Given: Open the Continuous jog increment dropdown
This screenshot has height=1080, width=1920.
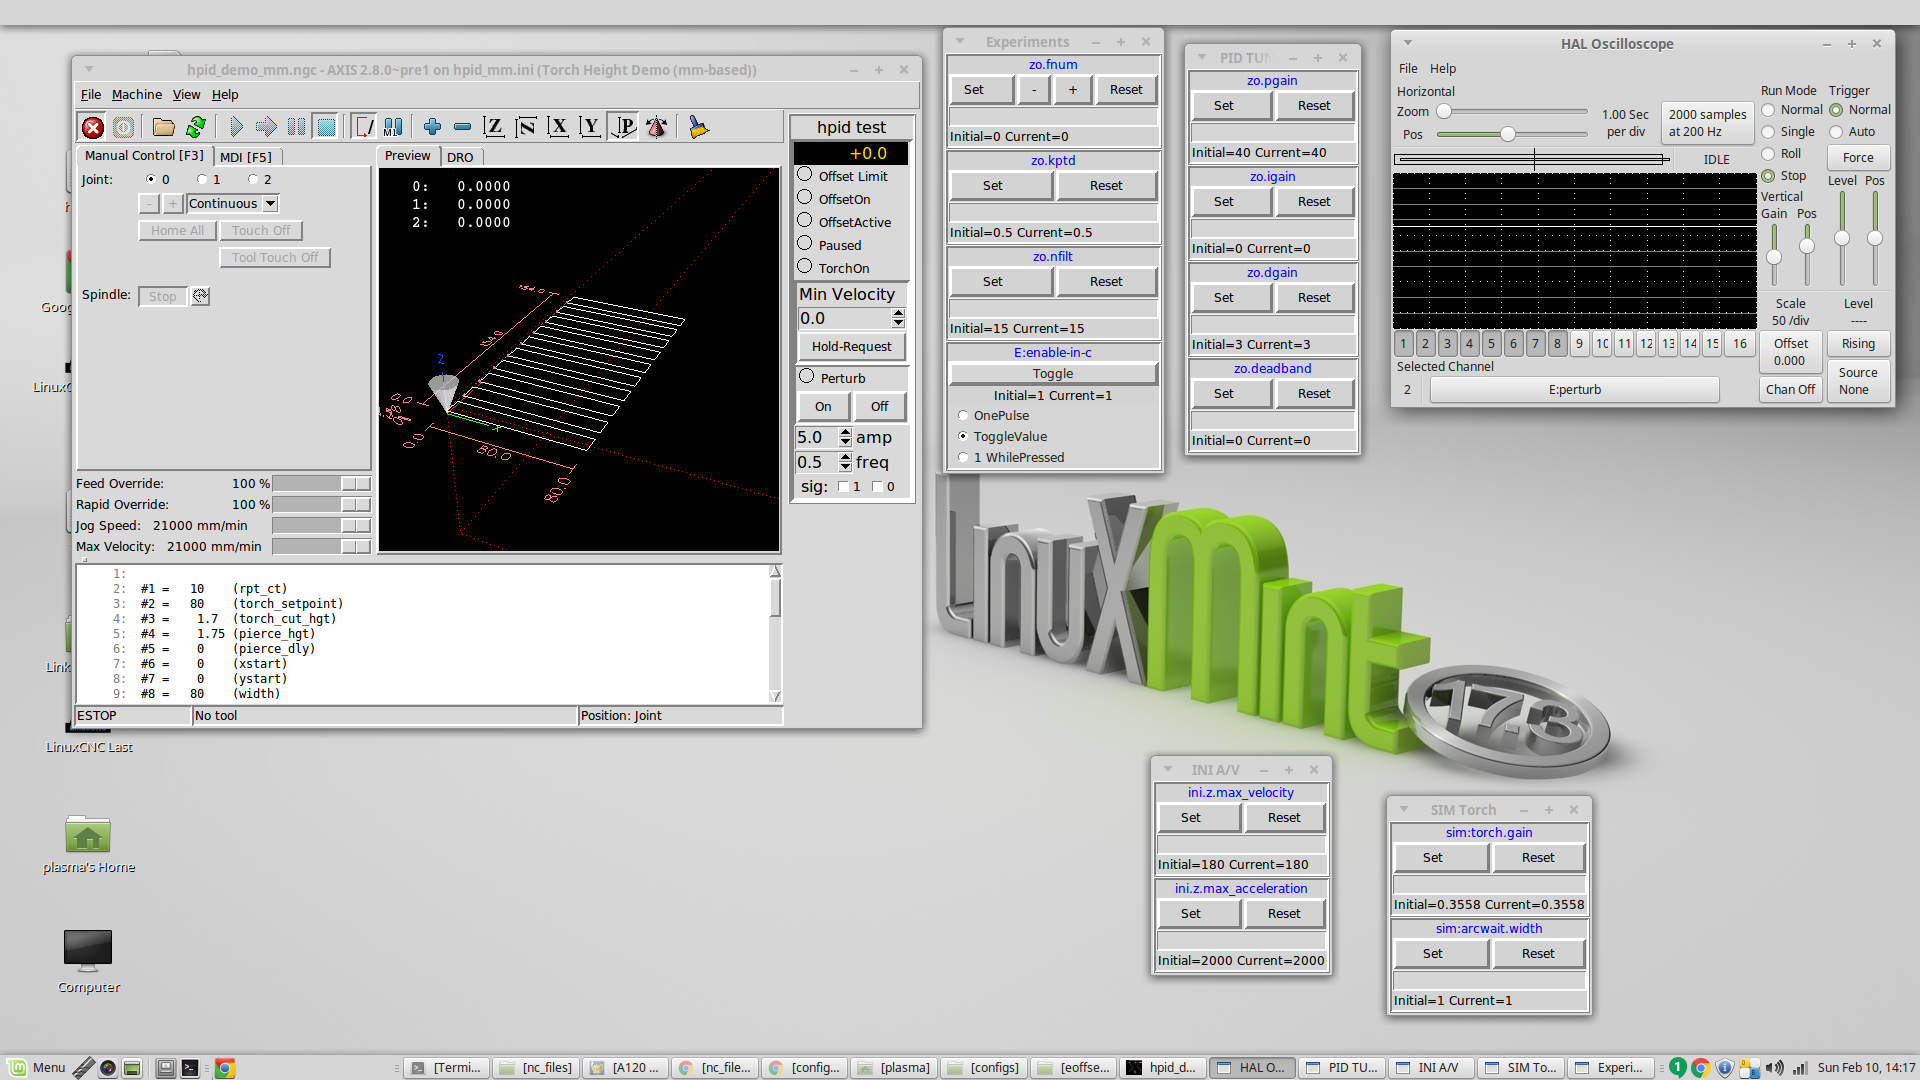Looking at the screenshot, I should tap(270, 204).
